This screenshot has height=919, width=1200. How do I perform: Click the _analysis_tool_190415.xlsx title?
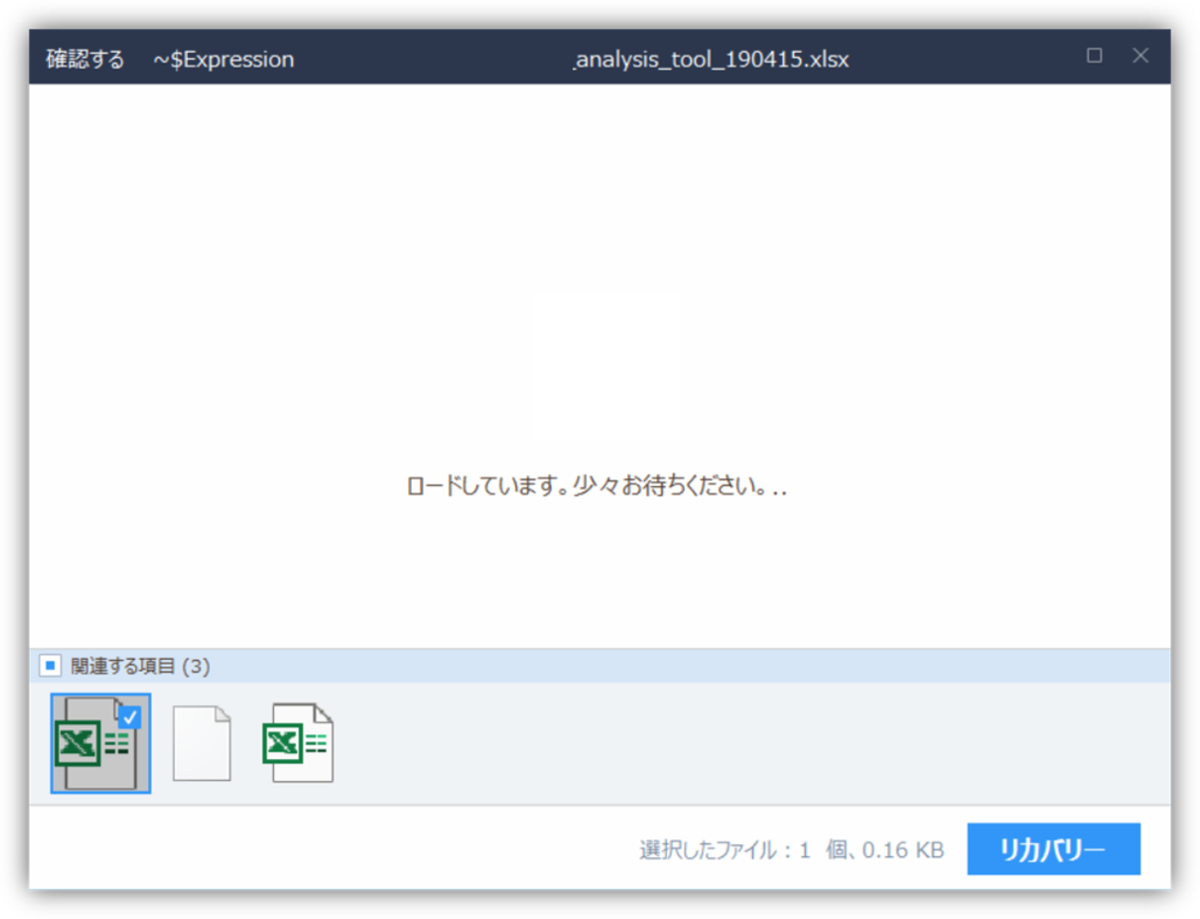pyautogui.click(x=710, y=59)
